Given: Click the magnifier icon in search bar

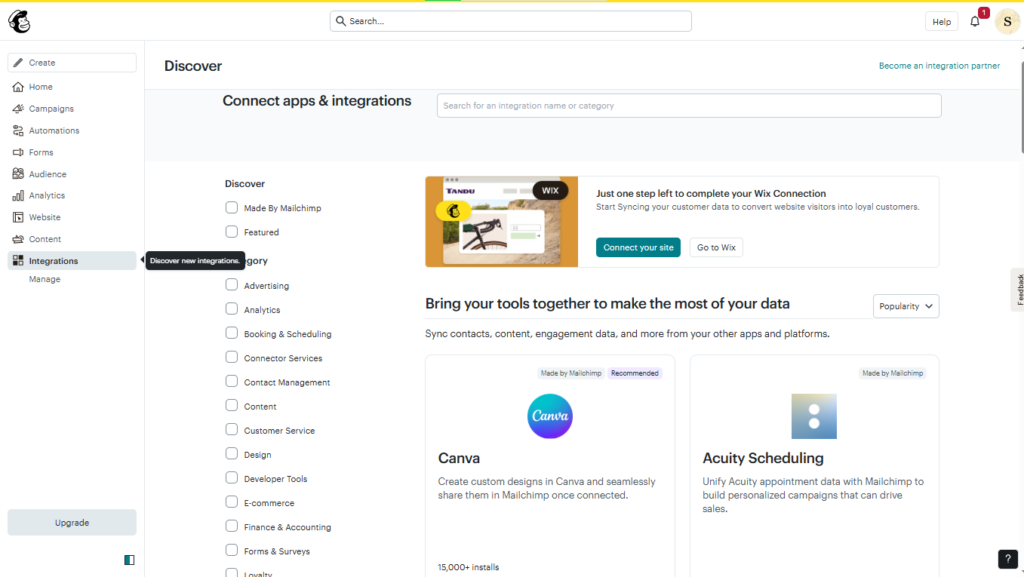Looking at the screenshot, I should [x=341, y=21].
